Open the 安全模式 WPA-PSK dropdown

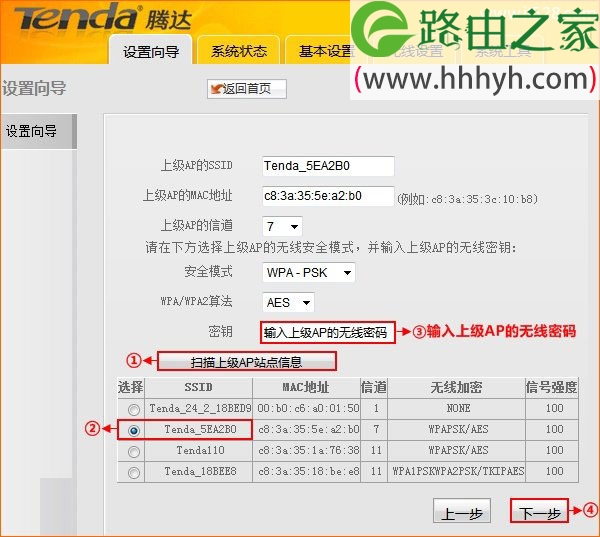pyautogui.click(x=308, y=273)
